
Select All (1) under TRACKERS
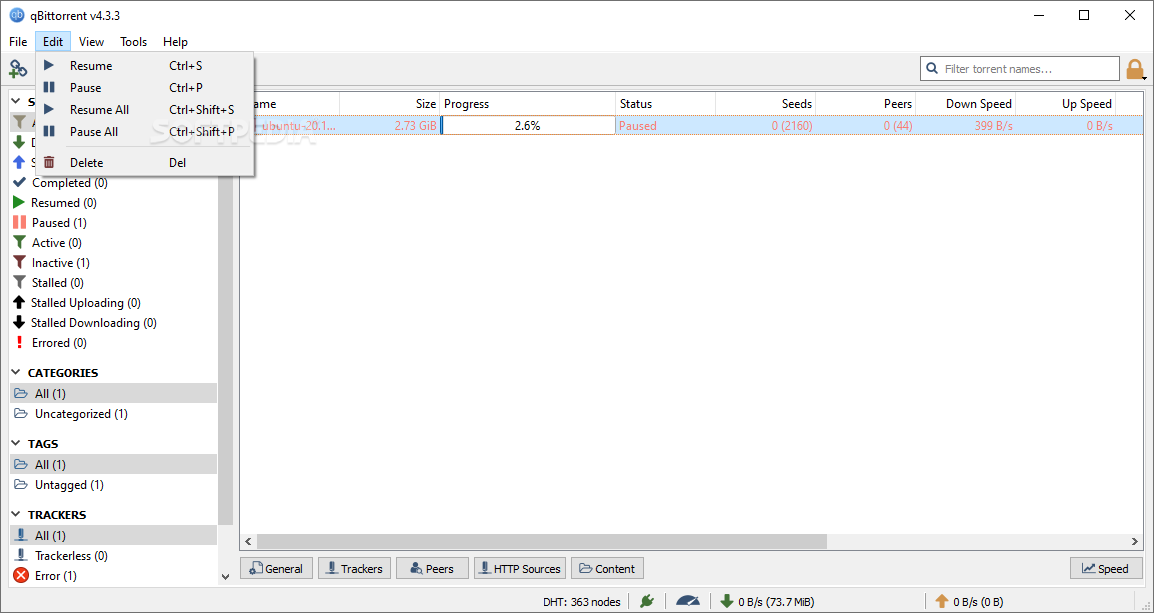[113, 535]
